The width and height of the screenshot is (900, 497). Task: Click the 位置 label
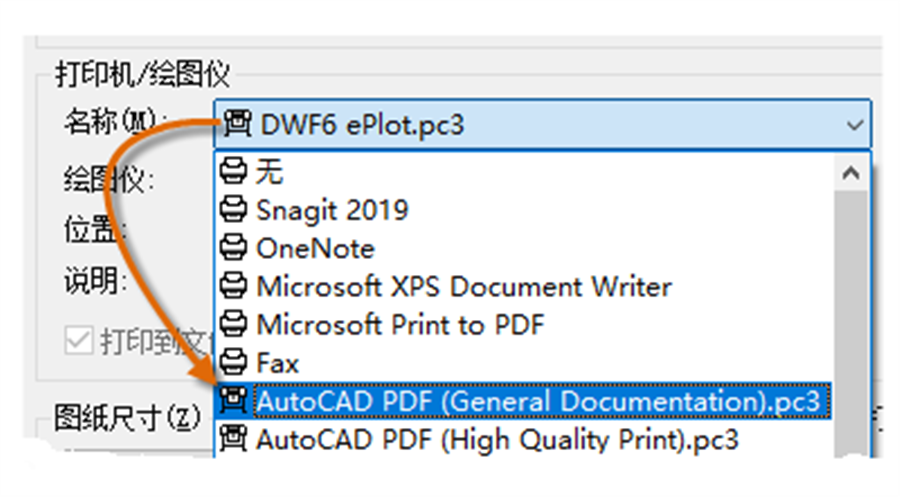95,231
